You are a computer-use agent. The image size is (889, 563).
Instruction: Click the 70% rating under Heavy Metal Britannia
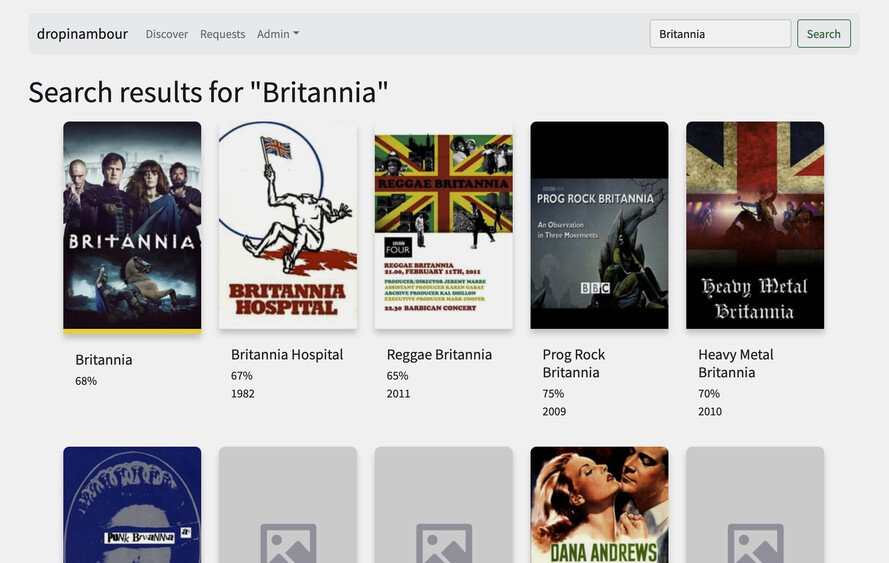pos(709,393)
